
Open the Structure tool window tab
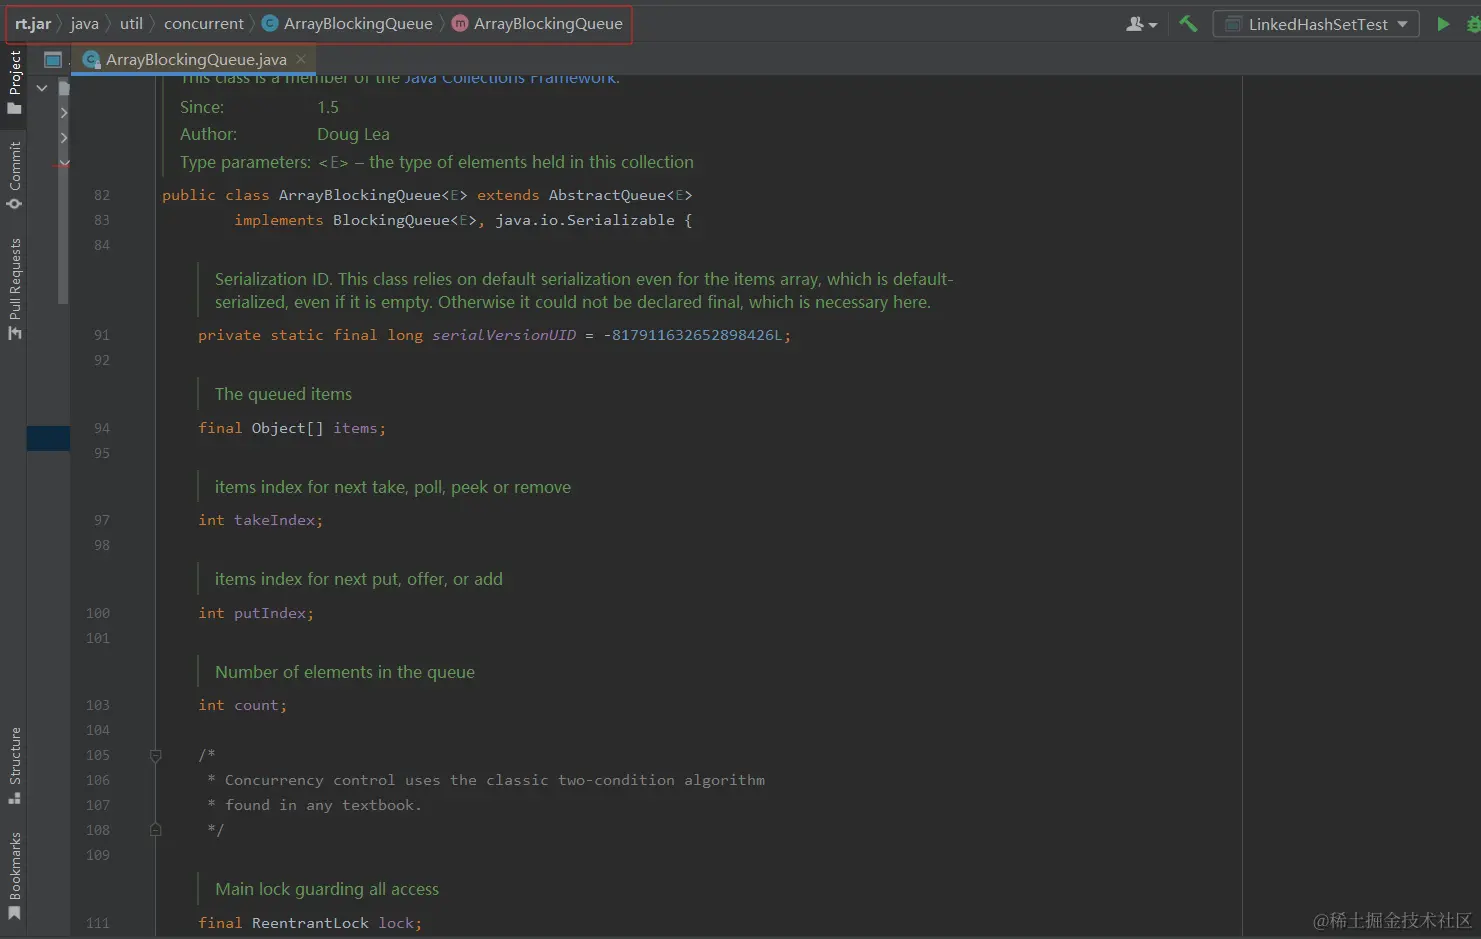(14, 765)
